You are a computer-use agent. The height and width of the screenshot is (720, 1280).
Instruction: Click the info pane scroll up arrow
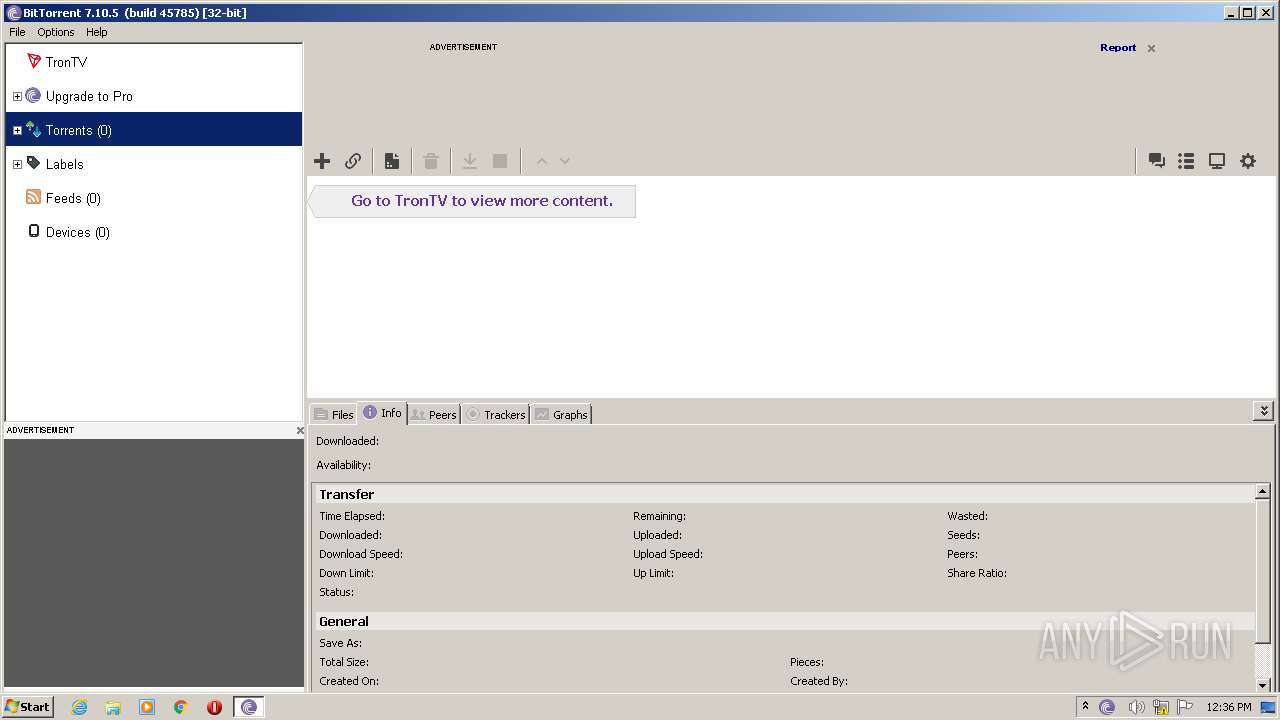click(1263, 492)
